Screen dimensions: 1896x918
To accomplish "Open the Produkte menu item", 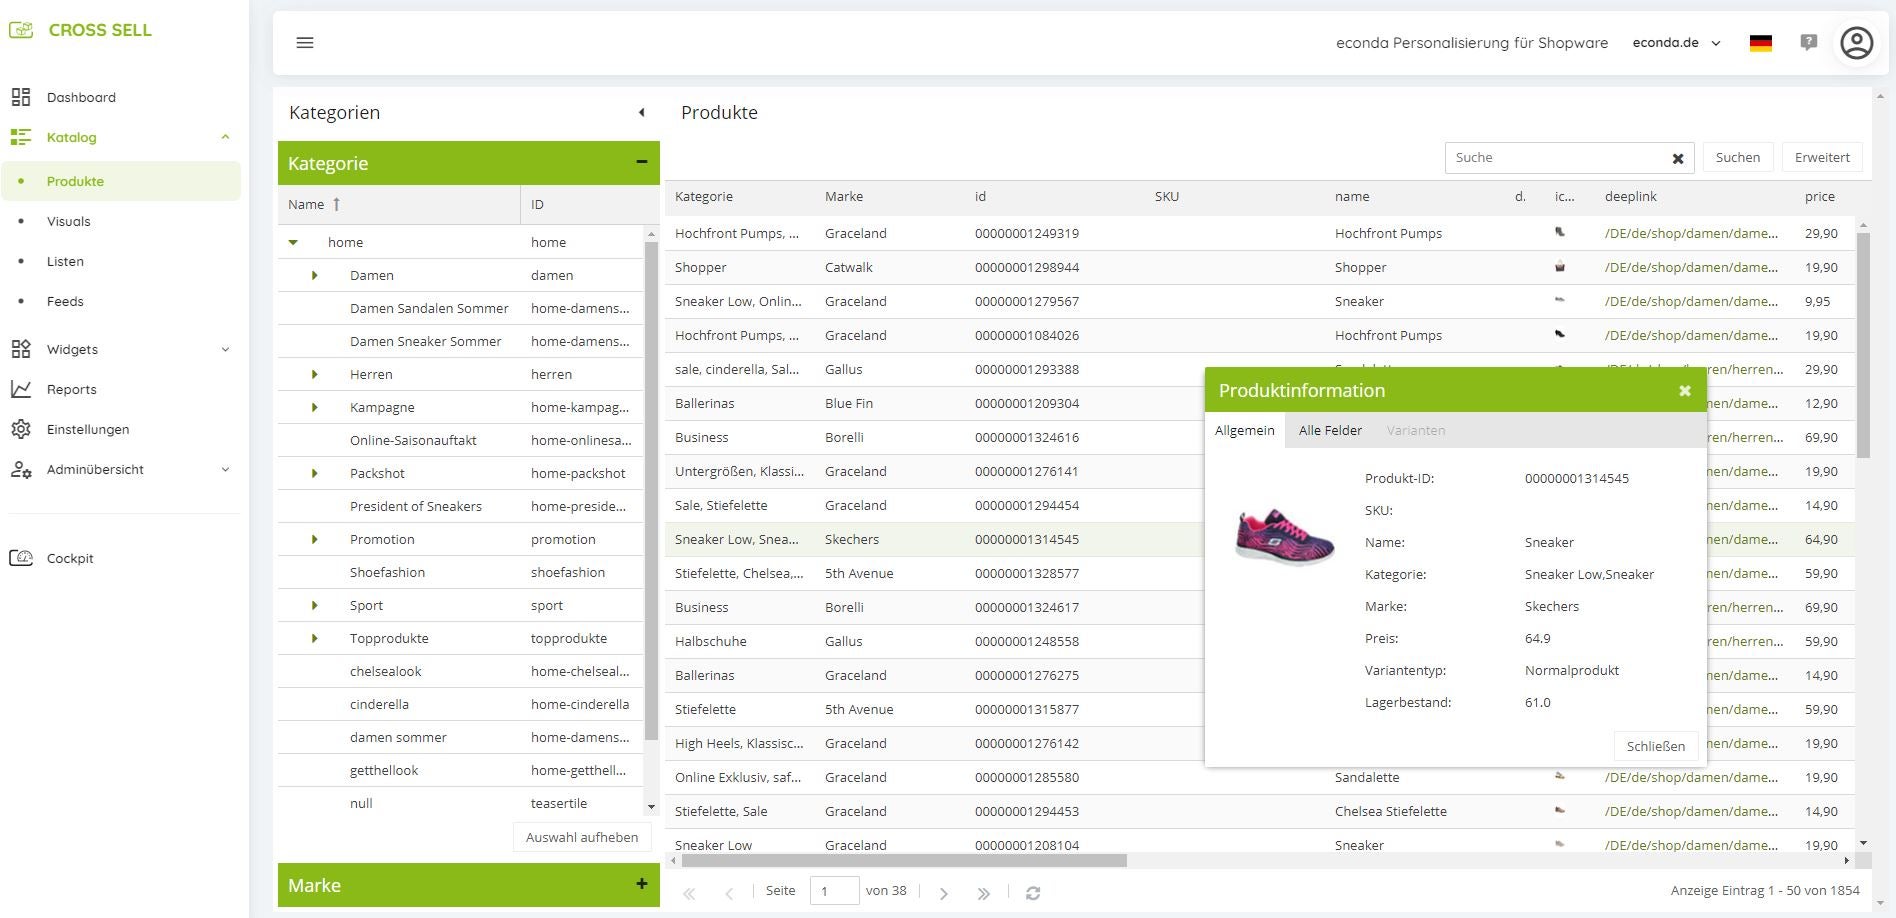I will pyautogui.click(x=121, y=181).
